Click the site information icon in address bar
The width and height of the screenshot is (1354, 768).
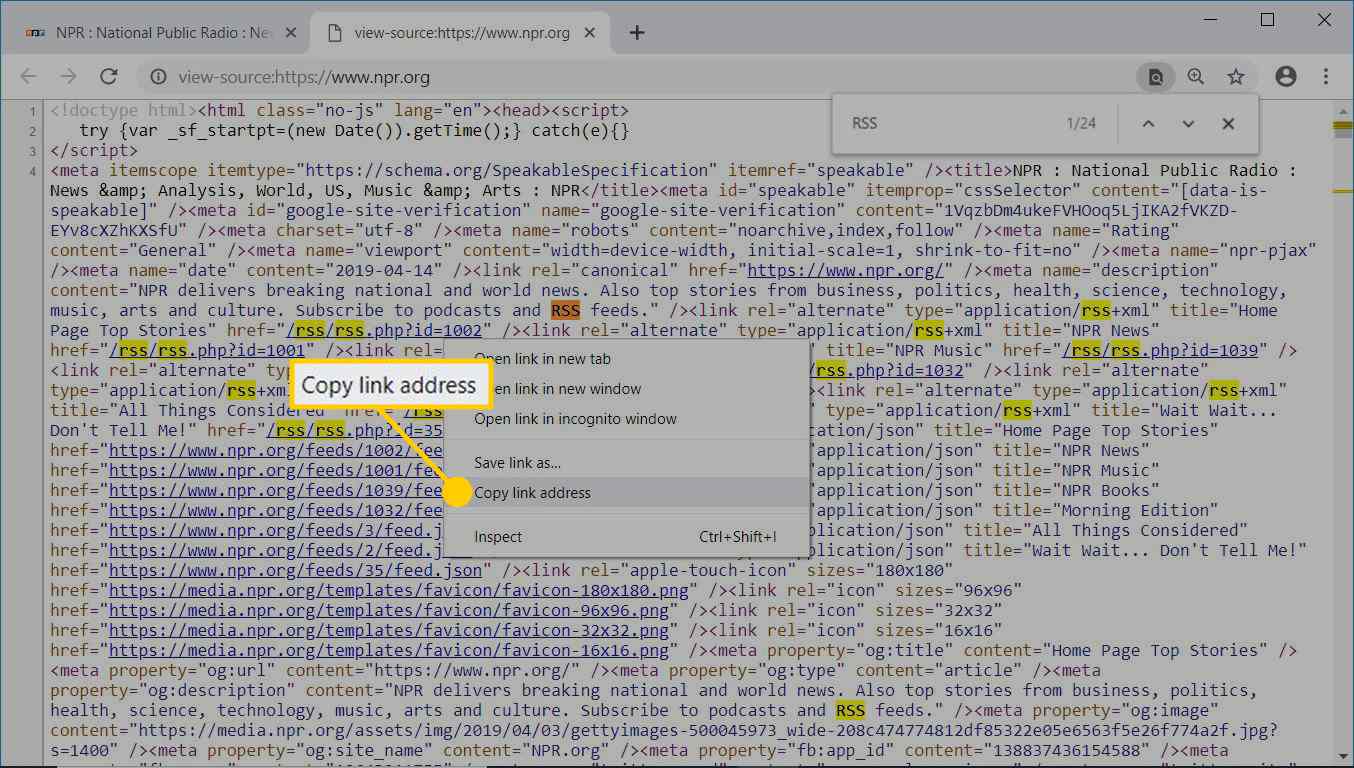click(157, 77)
